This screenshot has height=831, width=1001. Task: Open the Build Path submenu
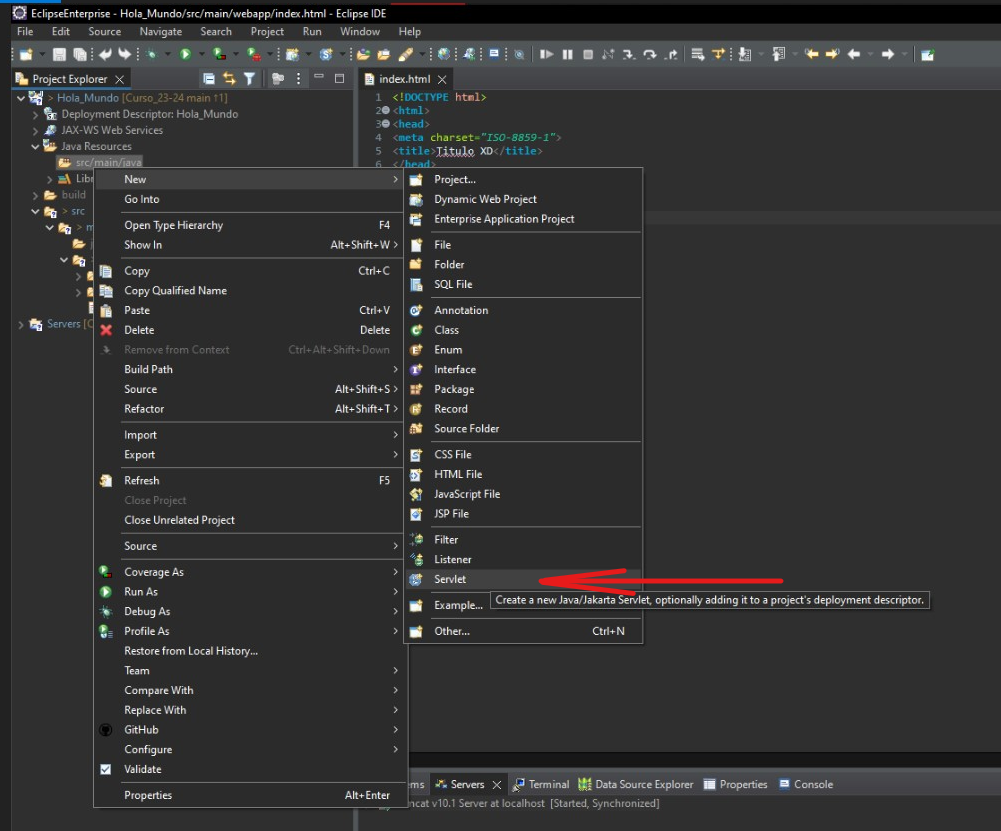pos(148,369)
